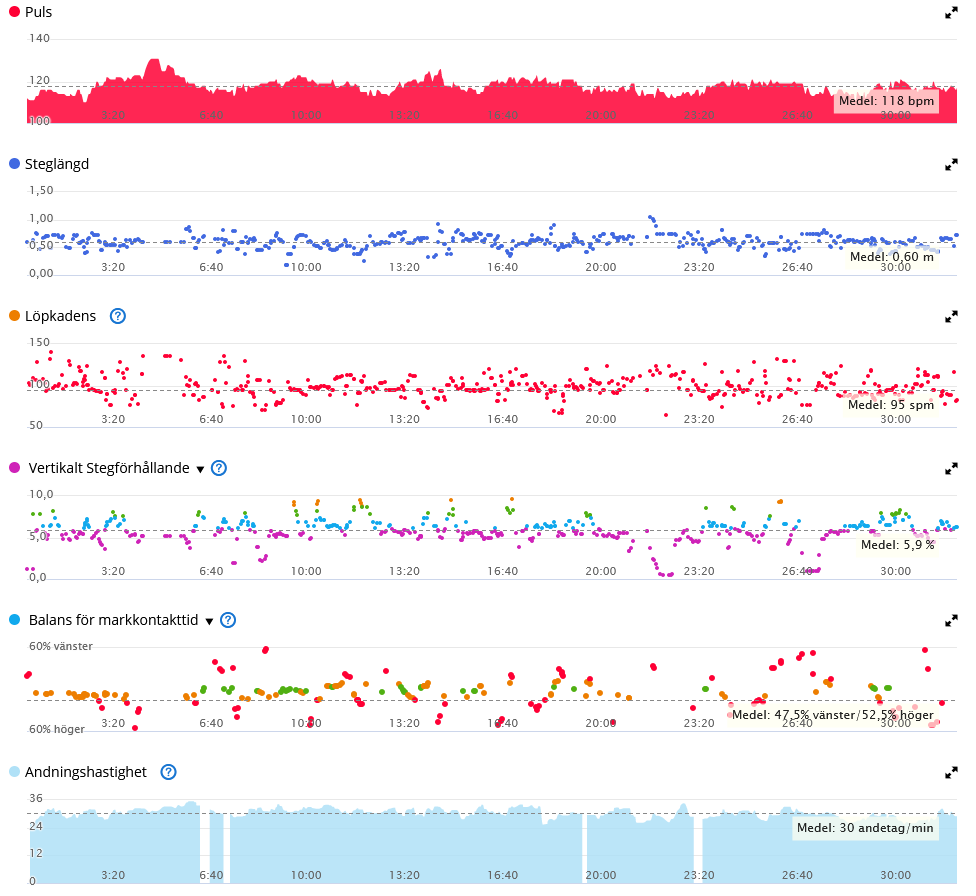Click the 140 axis value on Puls chart
The height and width of the screenshot is (896, 976).
39,39
